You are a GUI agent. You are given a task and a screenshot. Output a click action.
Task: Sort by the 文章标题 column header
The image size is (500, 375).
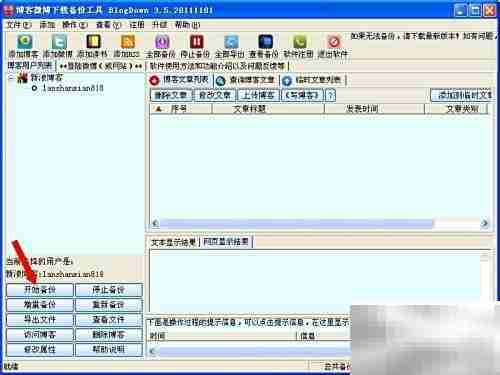[x=268, y=109]
